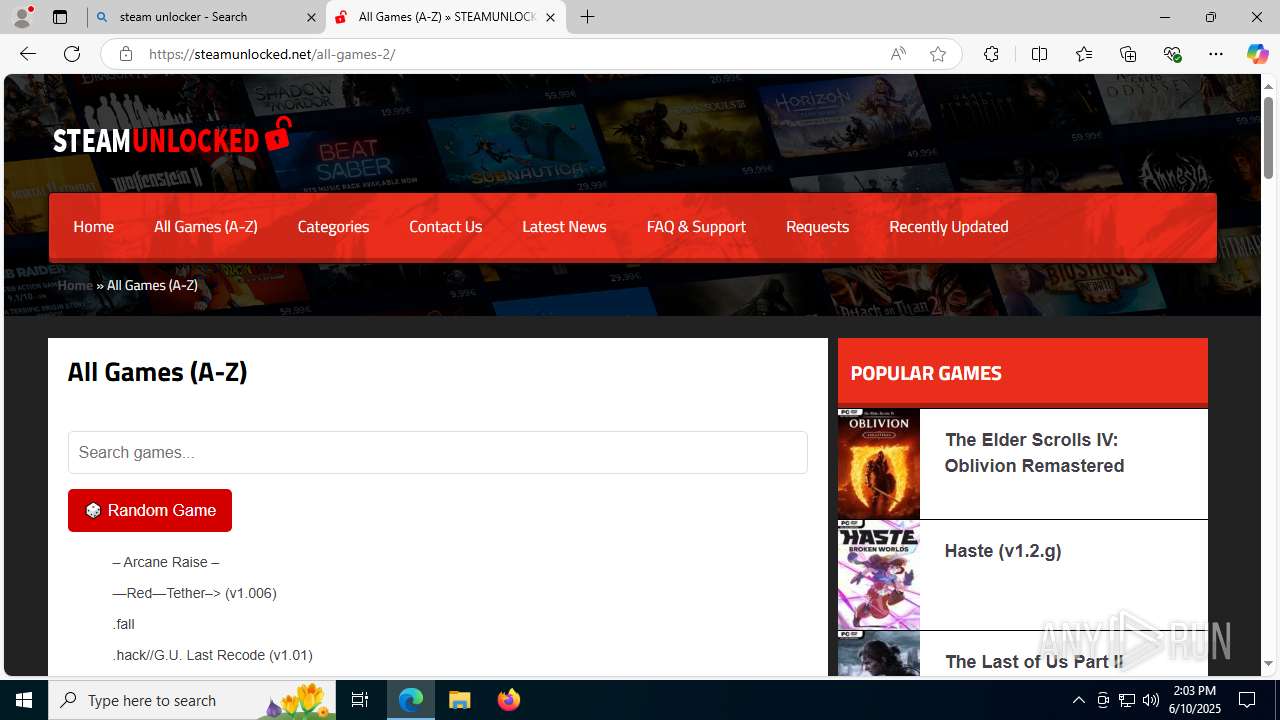
Task: Open the Requests menu item
Action: (817, 226)
